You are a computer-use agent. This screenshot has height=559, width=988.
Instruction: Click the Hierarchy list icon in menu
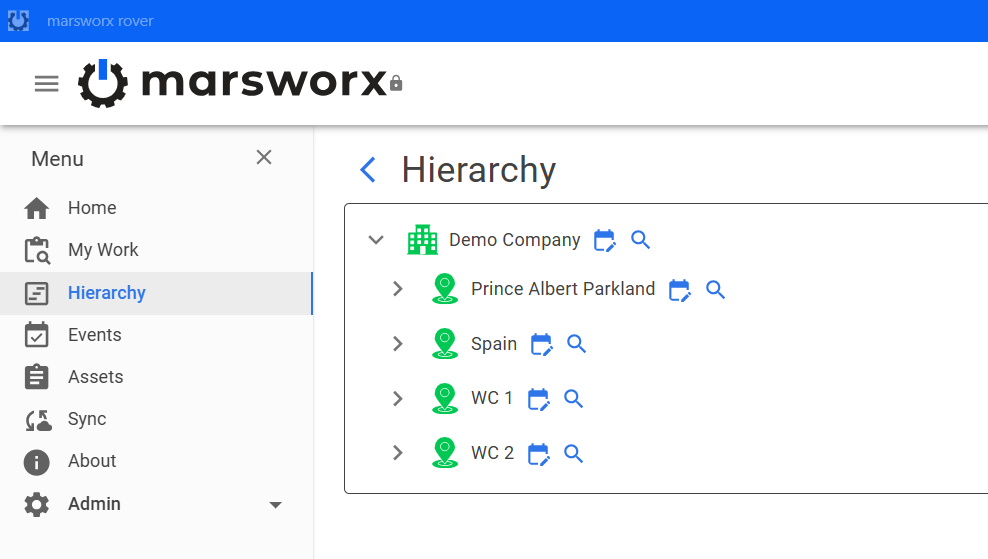click(x=37, y=293)
